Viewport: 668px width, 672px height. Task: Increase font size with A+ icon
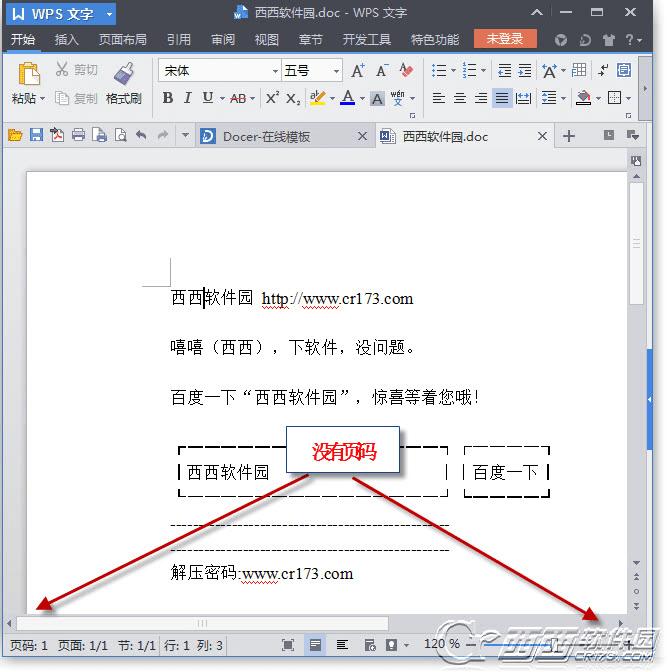coord(358,70)
